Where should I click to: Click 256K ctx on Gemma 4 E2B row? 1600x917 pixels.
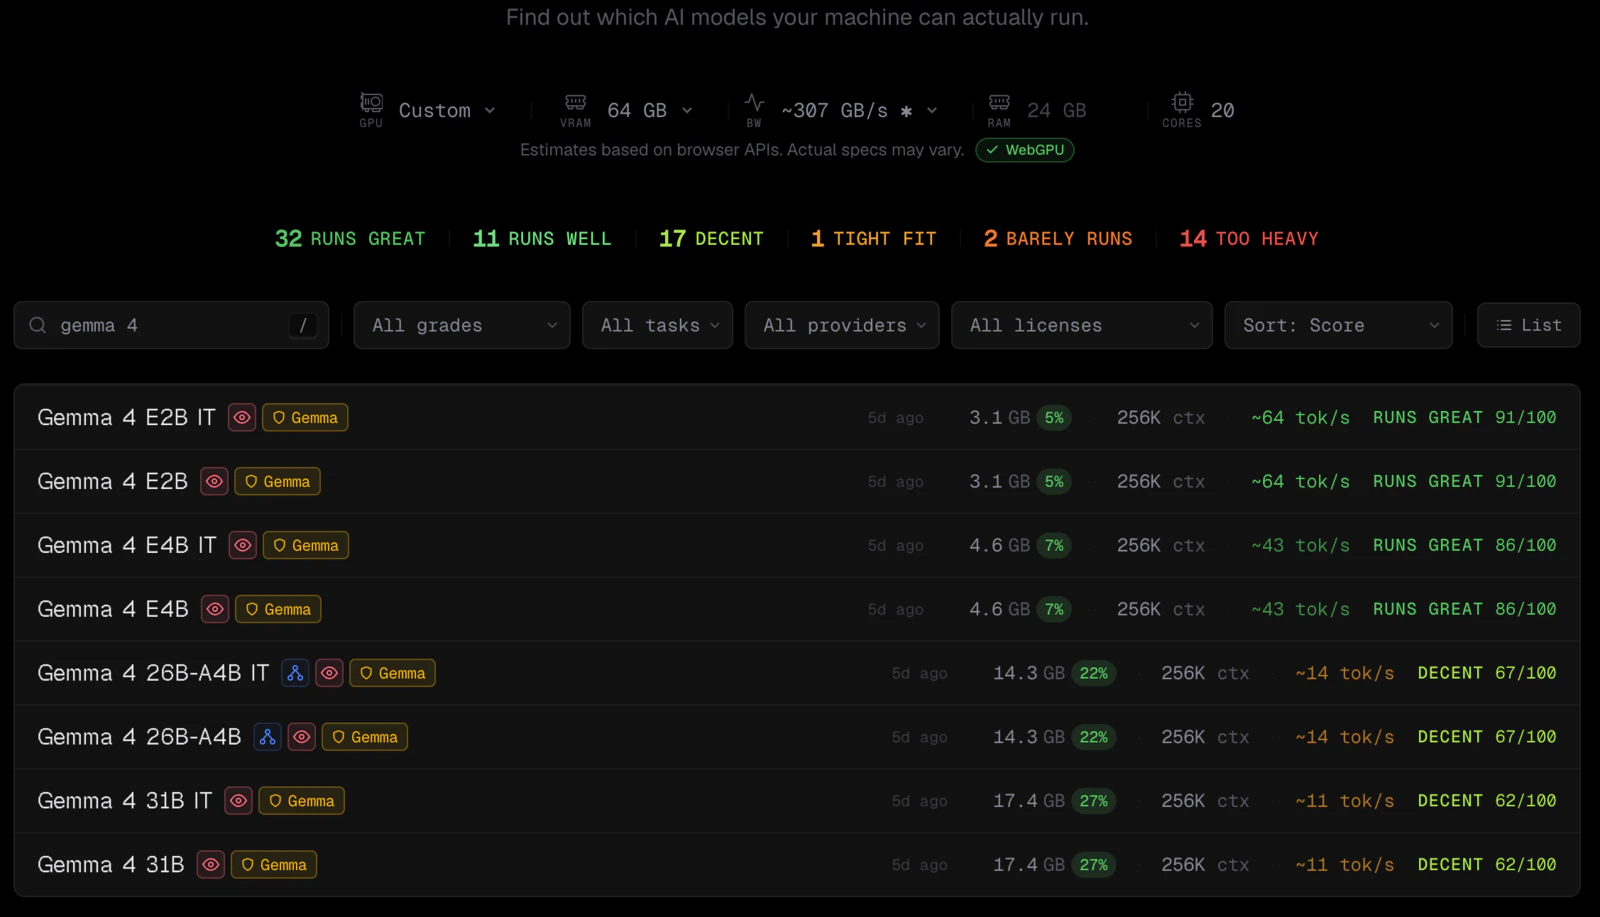(x=1161, y=481)
